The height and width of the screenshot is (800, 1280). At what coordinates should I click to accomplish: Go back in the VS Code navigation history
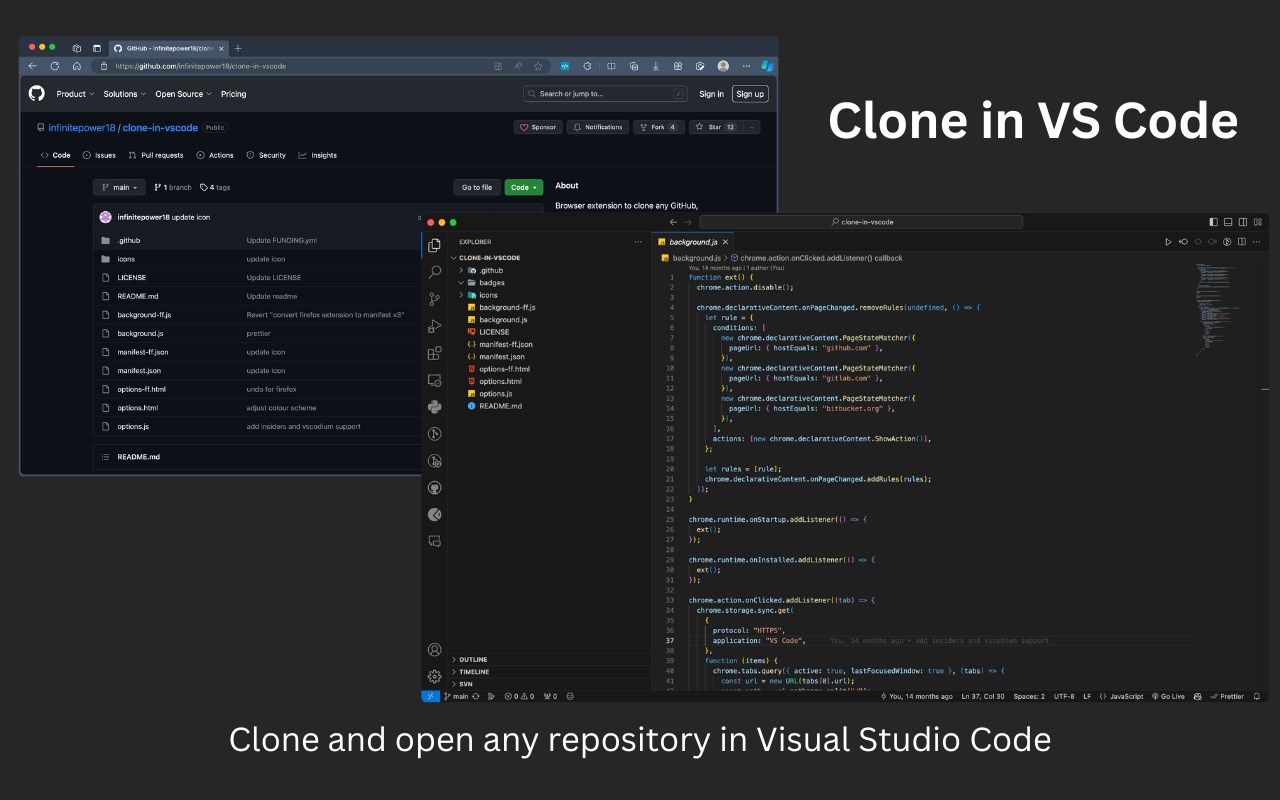[673, 222]
